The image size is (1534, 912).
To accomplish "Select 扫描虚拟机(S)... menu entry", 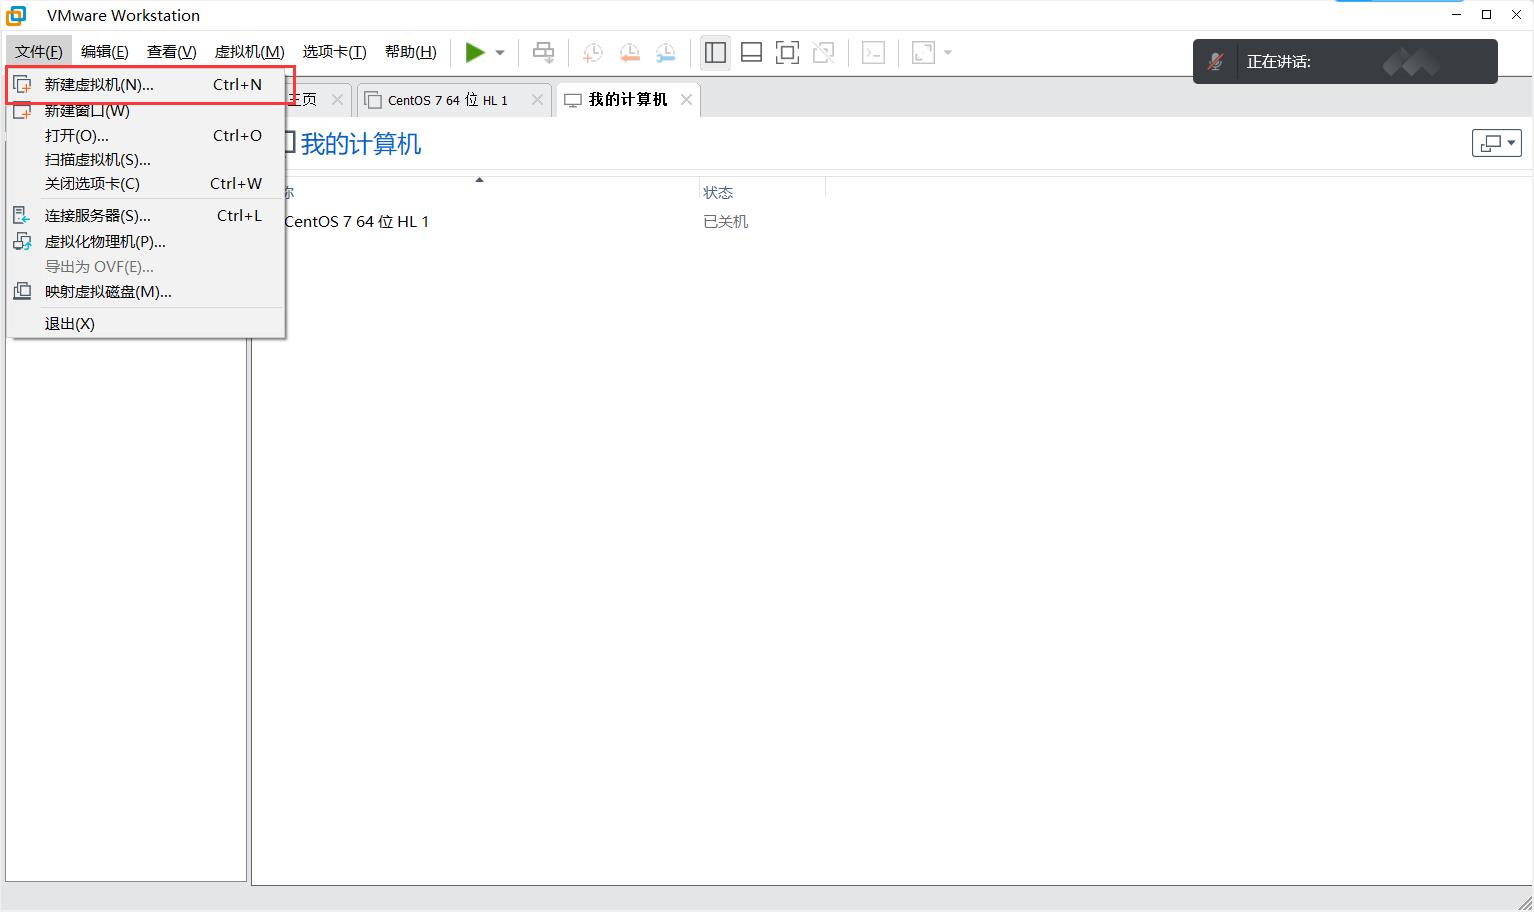I will pyautogui.click(x=146, y=159).
